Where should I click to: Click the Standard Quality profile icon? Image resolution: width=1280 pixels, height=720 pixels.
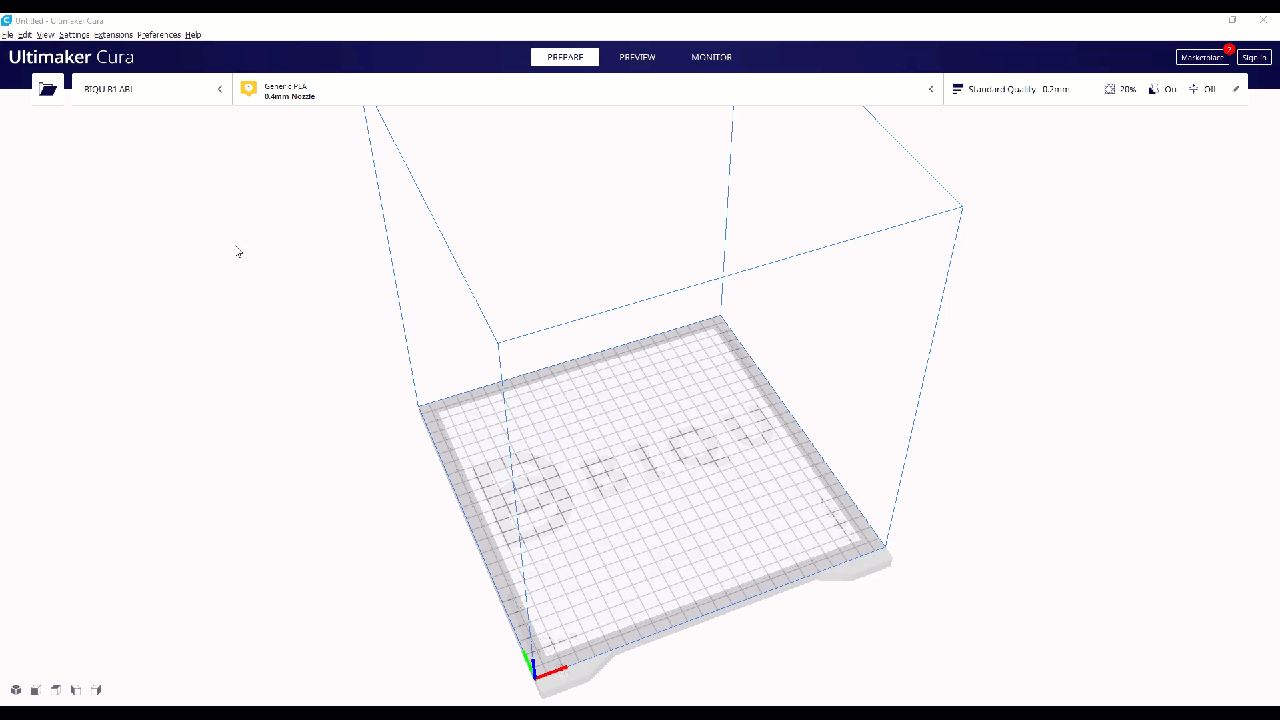click(x=957, y=89)
